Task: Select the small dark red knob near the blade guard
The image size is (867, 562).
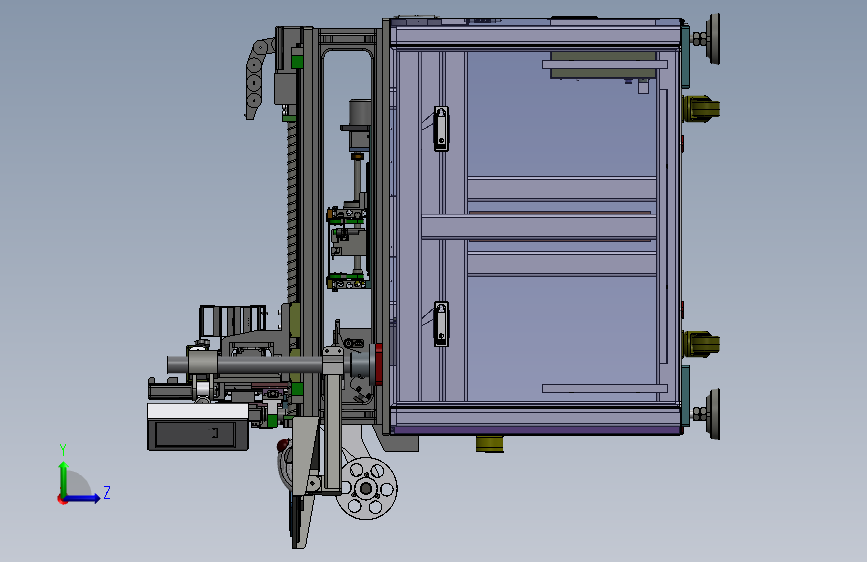Action: [283, 445]
